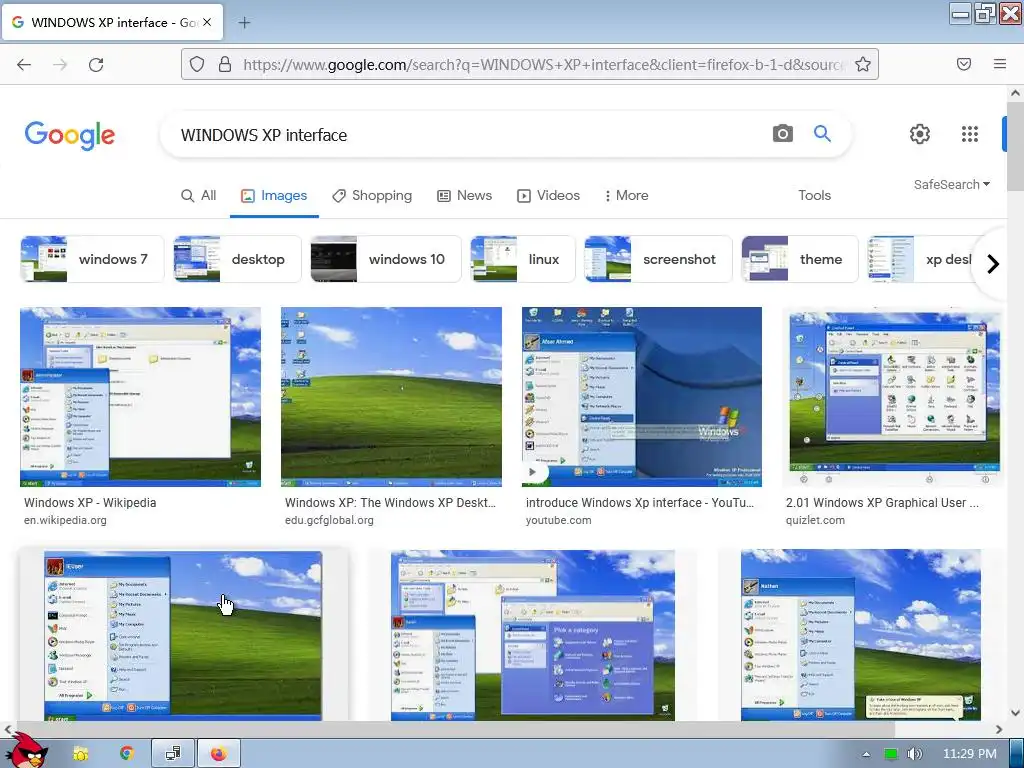The height and width of the screenshot is (768, 1024).
Task: Switch to the All results tab
Action: [x=199, y=195]
